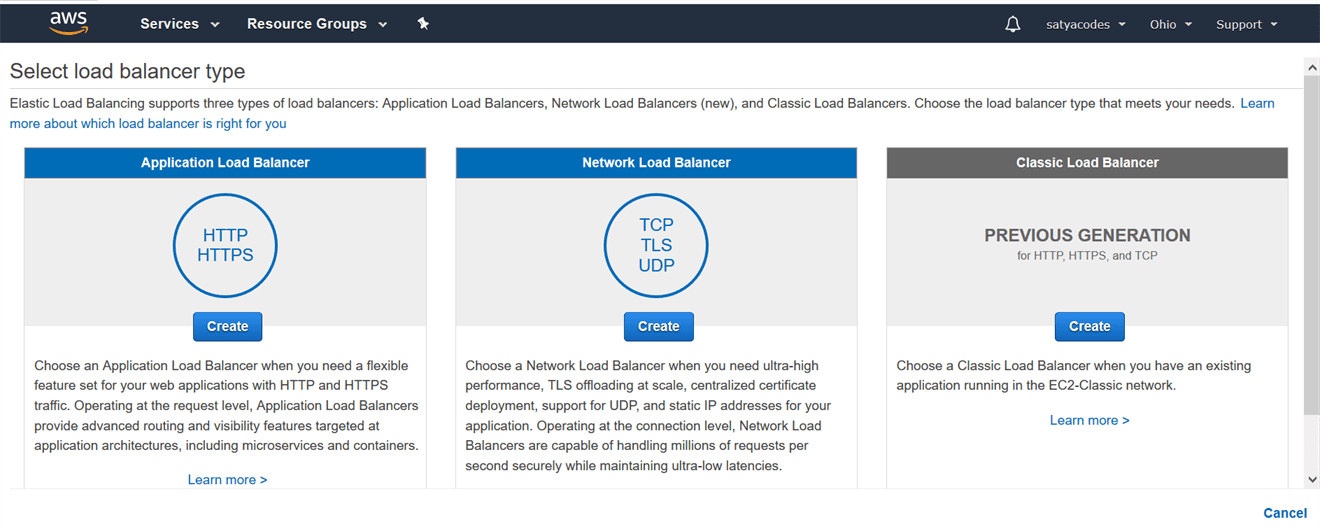Open Learn more under Classic Load Balancer
Screen dimensions: 1320x529
click(1089, 420)
